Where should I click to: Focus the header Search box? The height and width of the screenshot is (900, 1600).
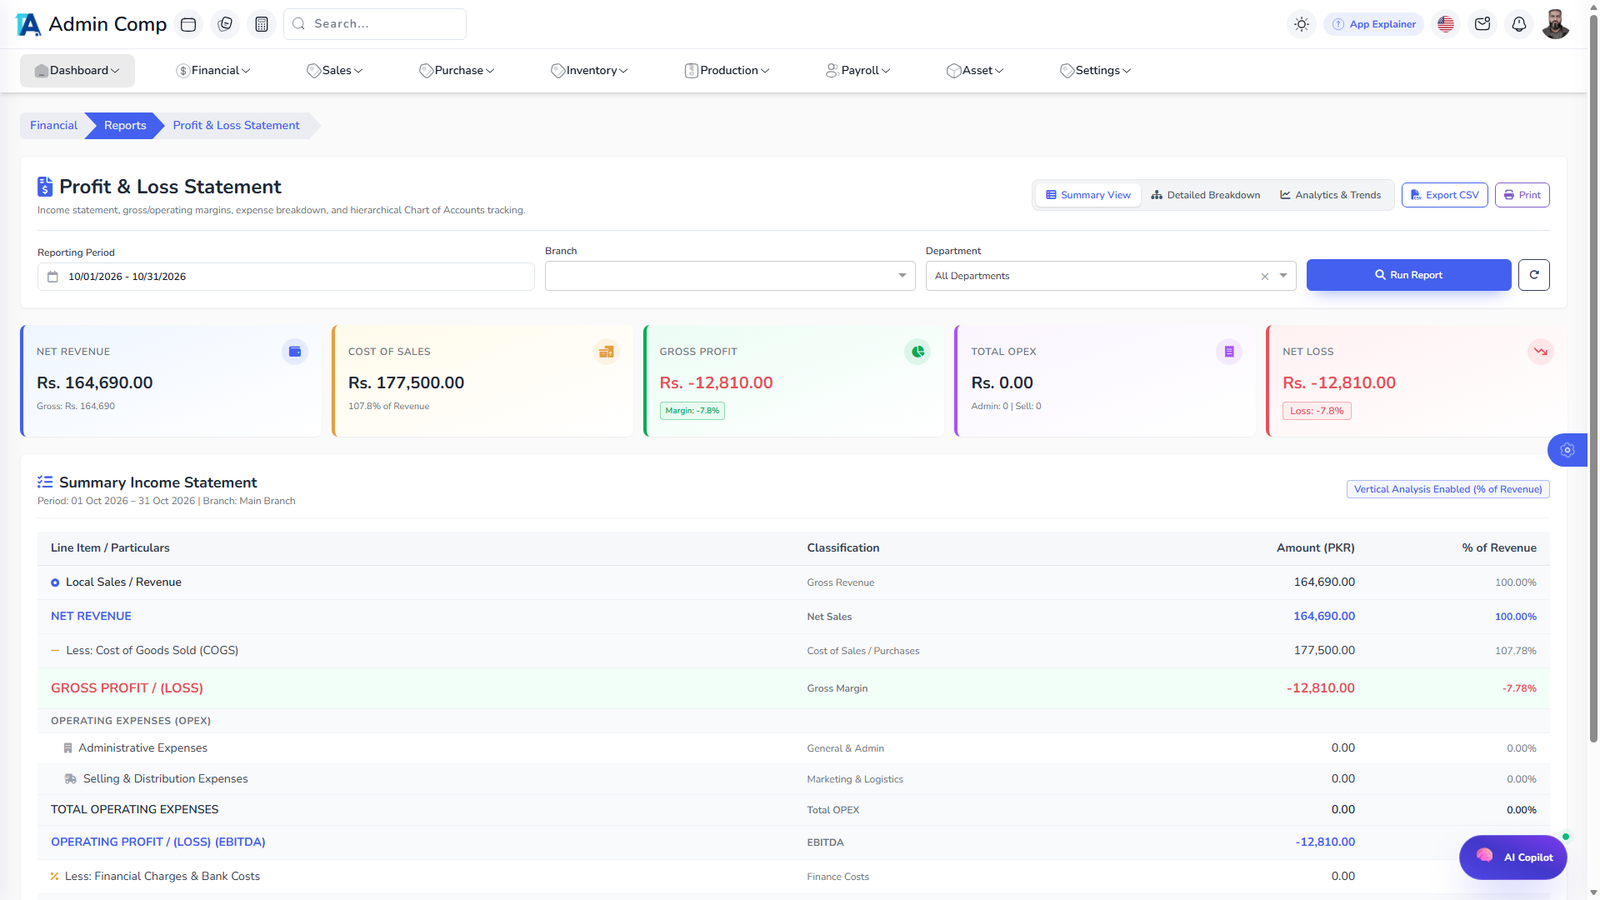(x=375, y=24)
